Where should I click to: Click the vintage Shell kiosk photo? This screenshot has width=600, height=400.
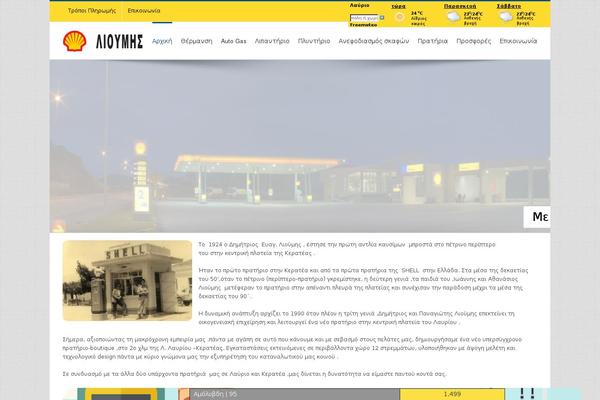(x=127, y=281)
